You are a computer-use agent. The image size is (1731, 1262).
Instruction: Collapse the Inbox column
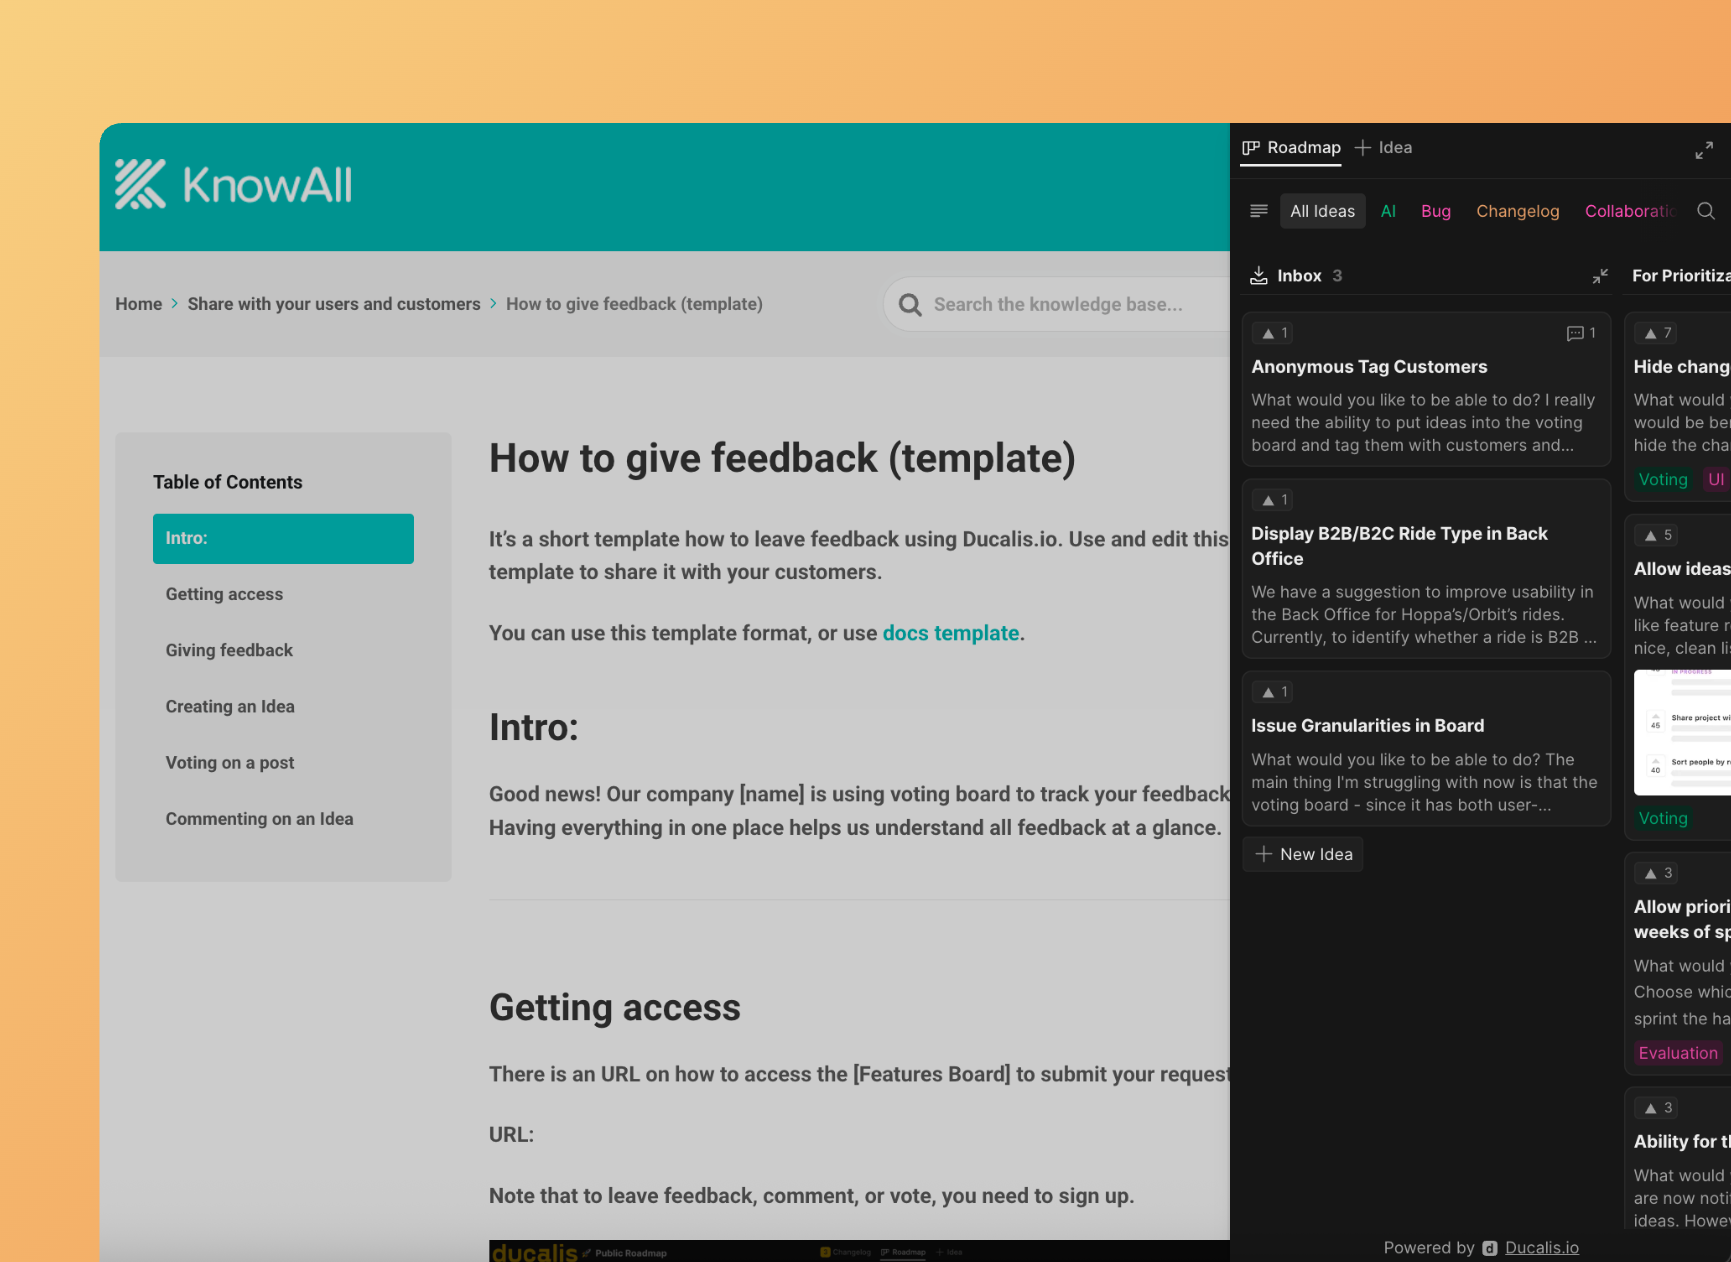1600,276
